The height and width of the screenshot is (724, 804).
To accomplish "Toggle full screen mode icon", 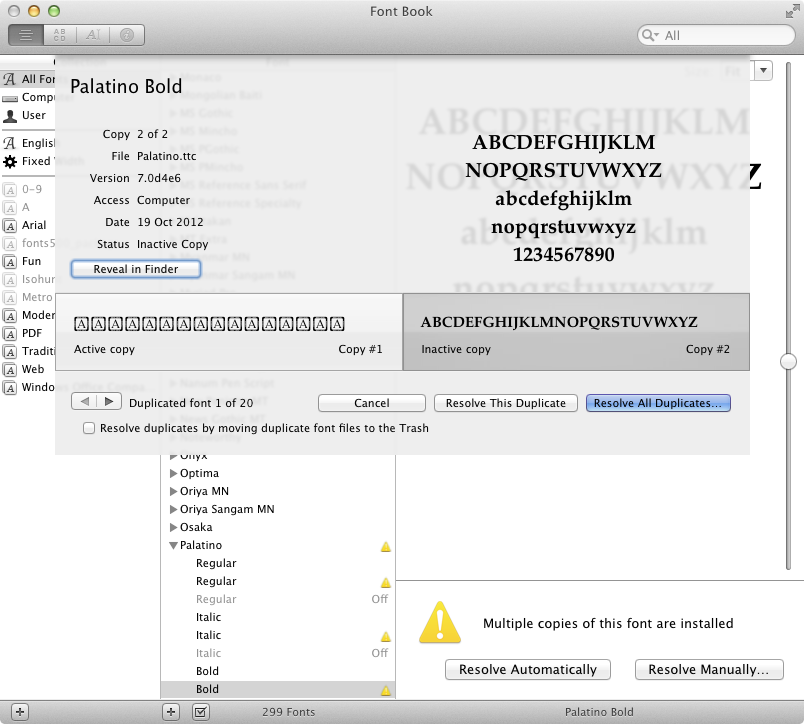I will [x=792, y=11].
